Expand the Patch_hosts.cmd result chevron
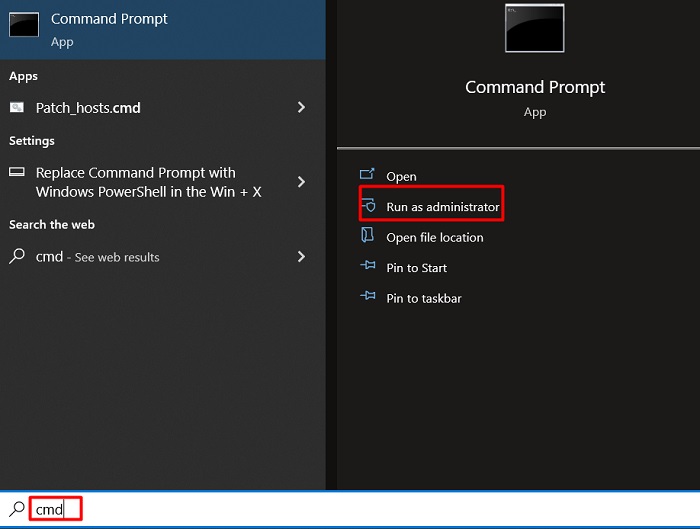Viewport: 700px width, 529px height. pyautogui.click(x=301, y=107)
